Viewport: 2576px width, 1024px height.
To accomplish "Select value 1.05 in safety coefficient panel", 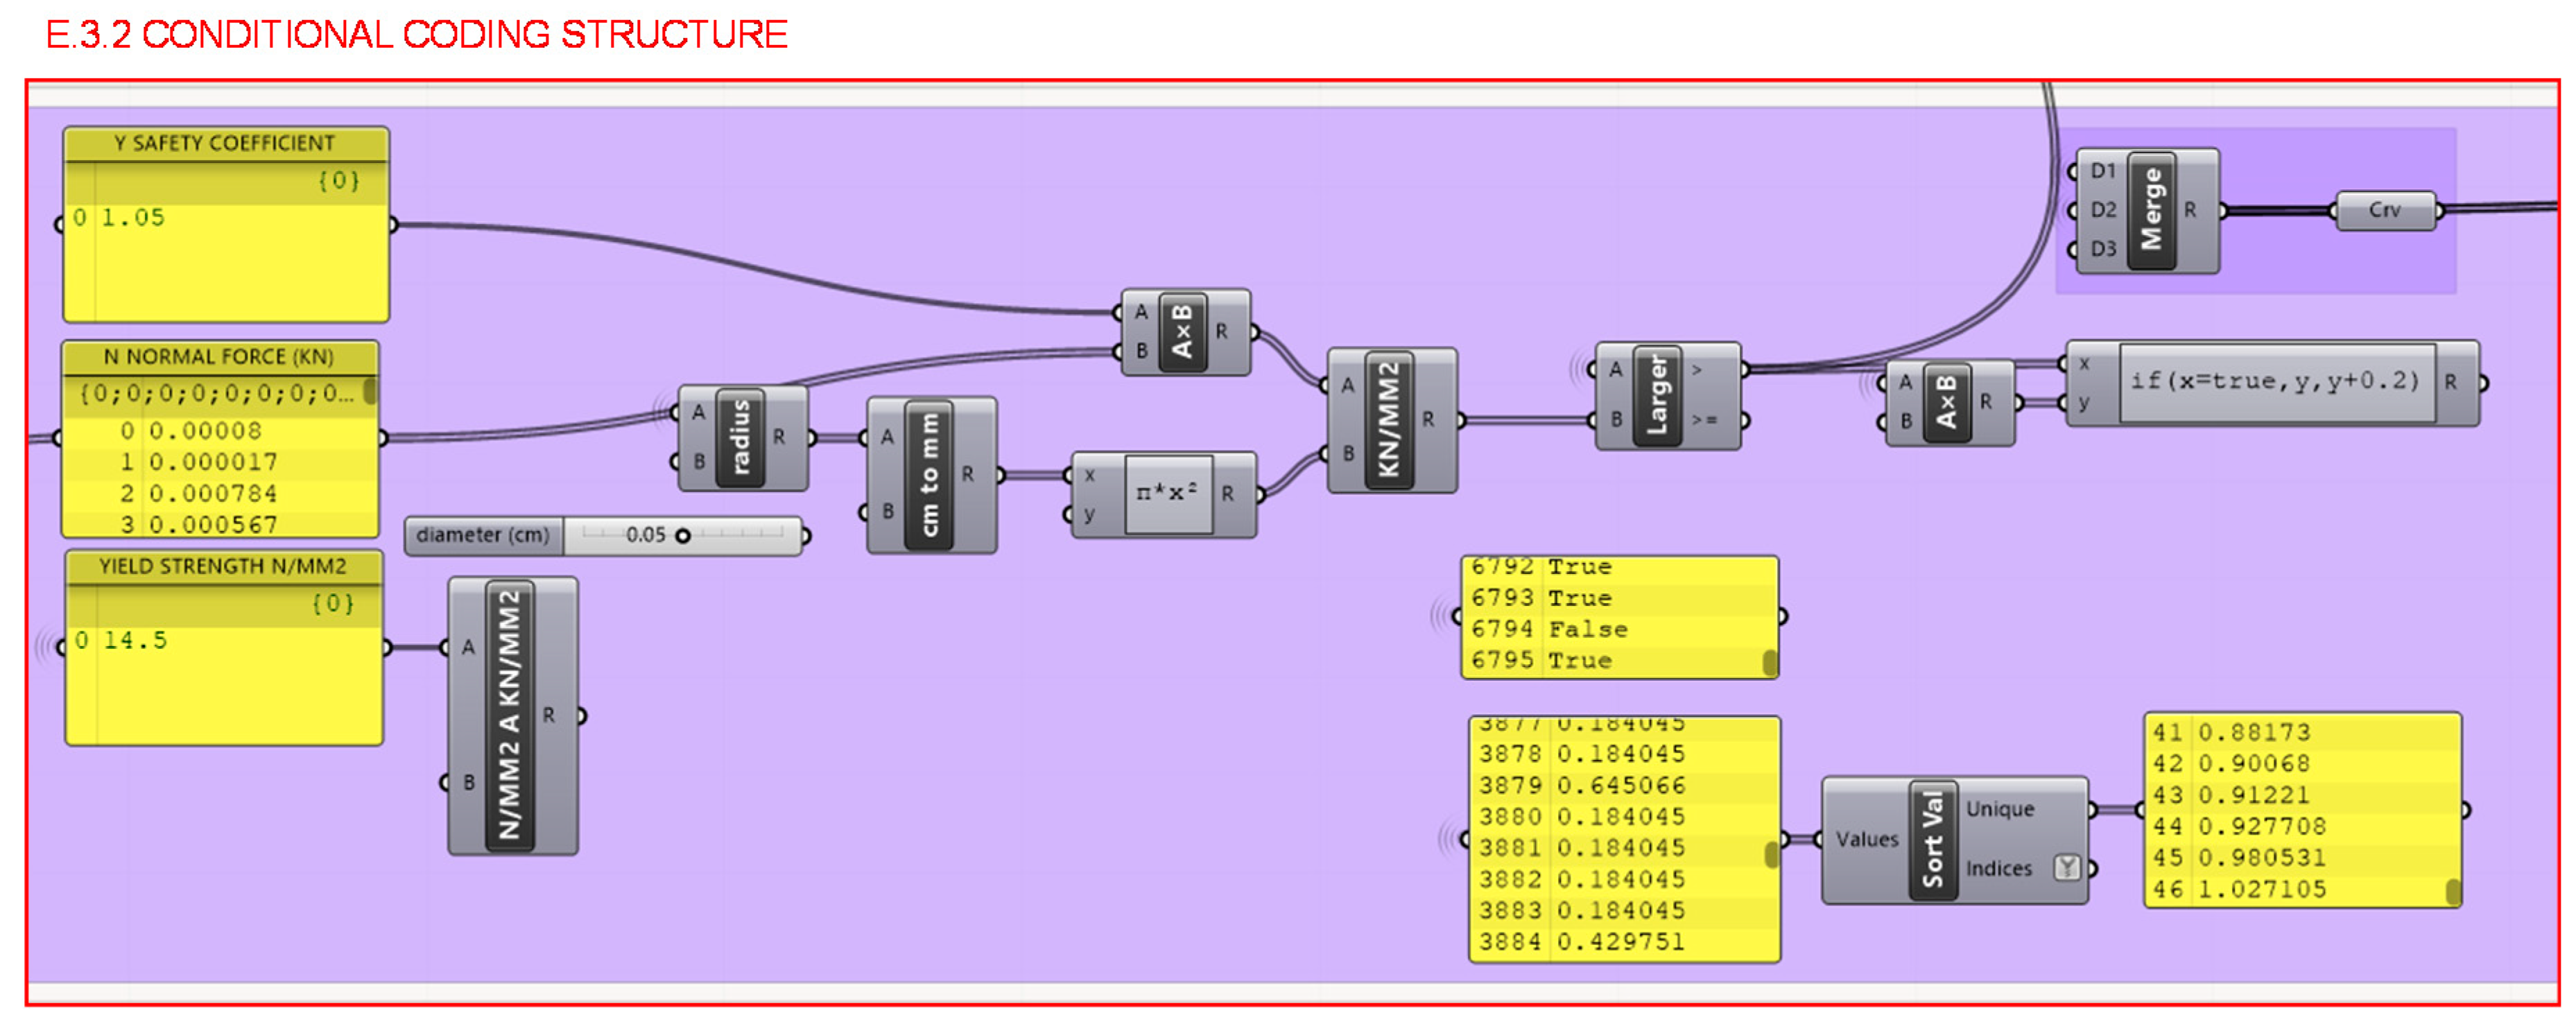I will 133,218.
